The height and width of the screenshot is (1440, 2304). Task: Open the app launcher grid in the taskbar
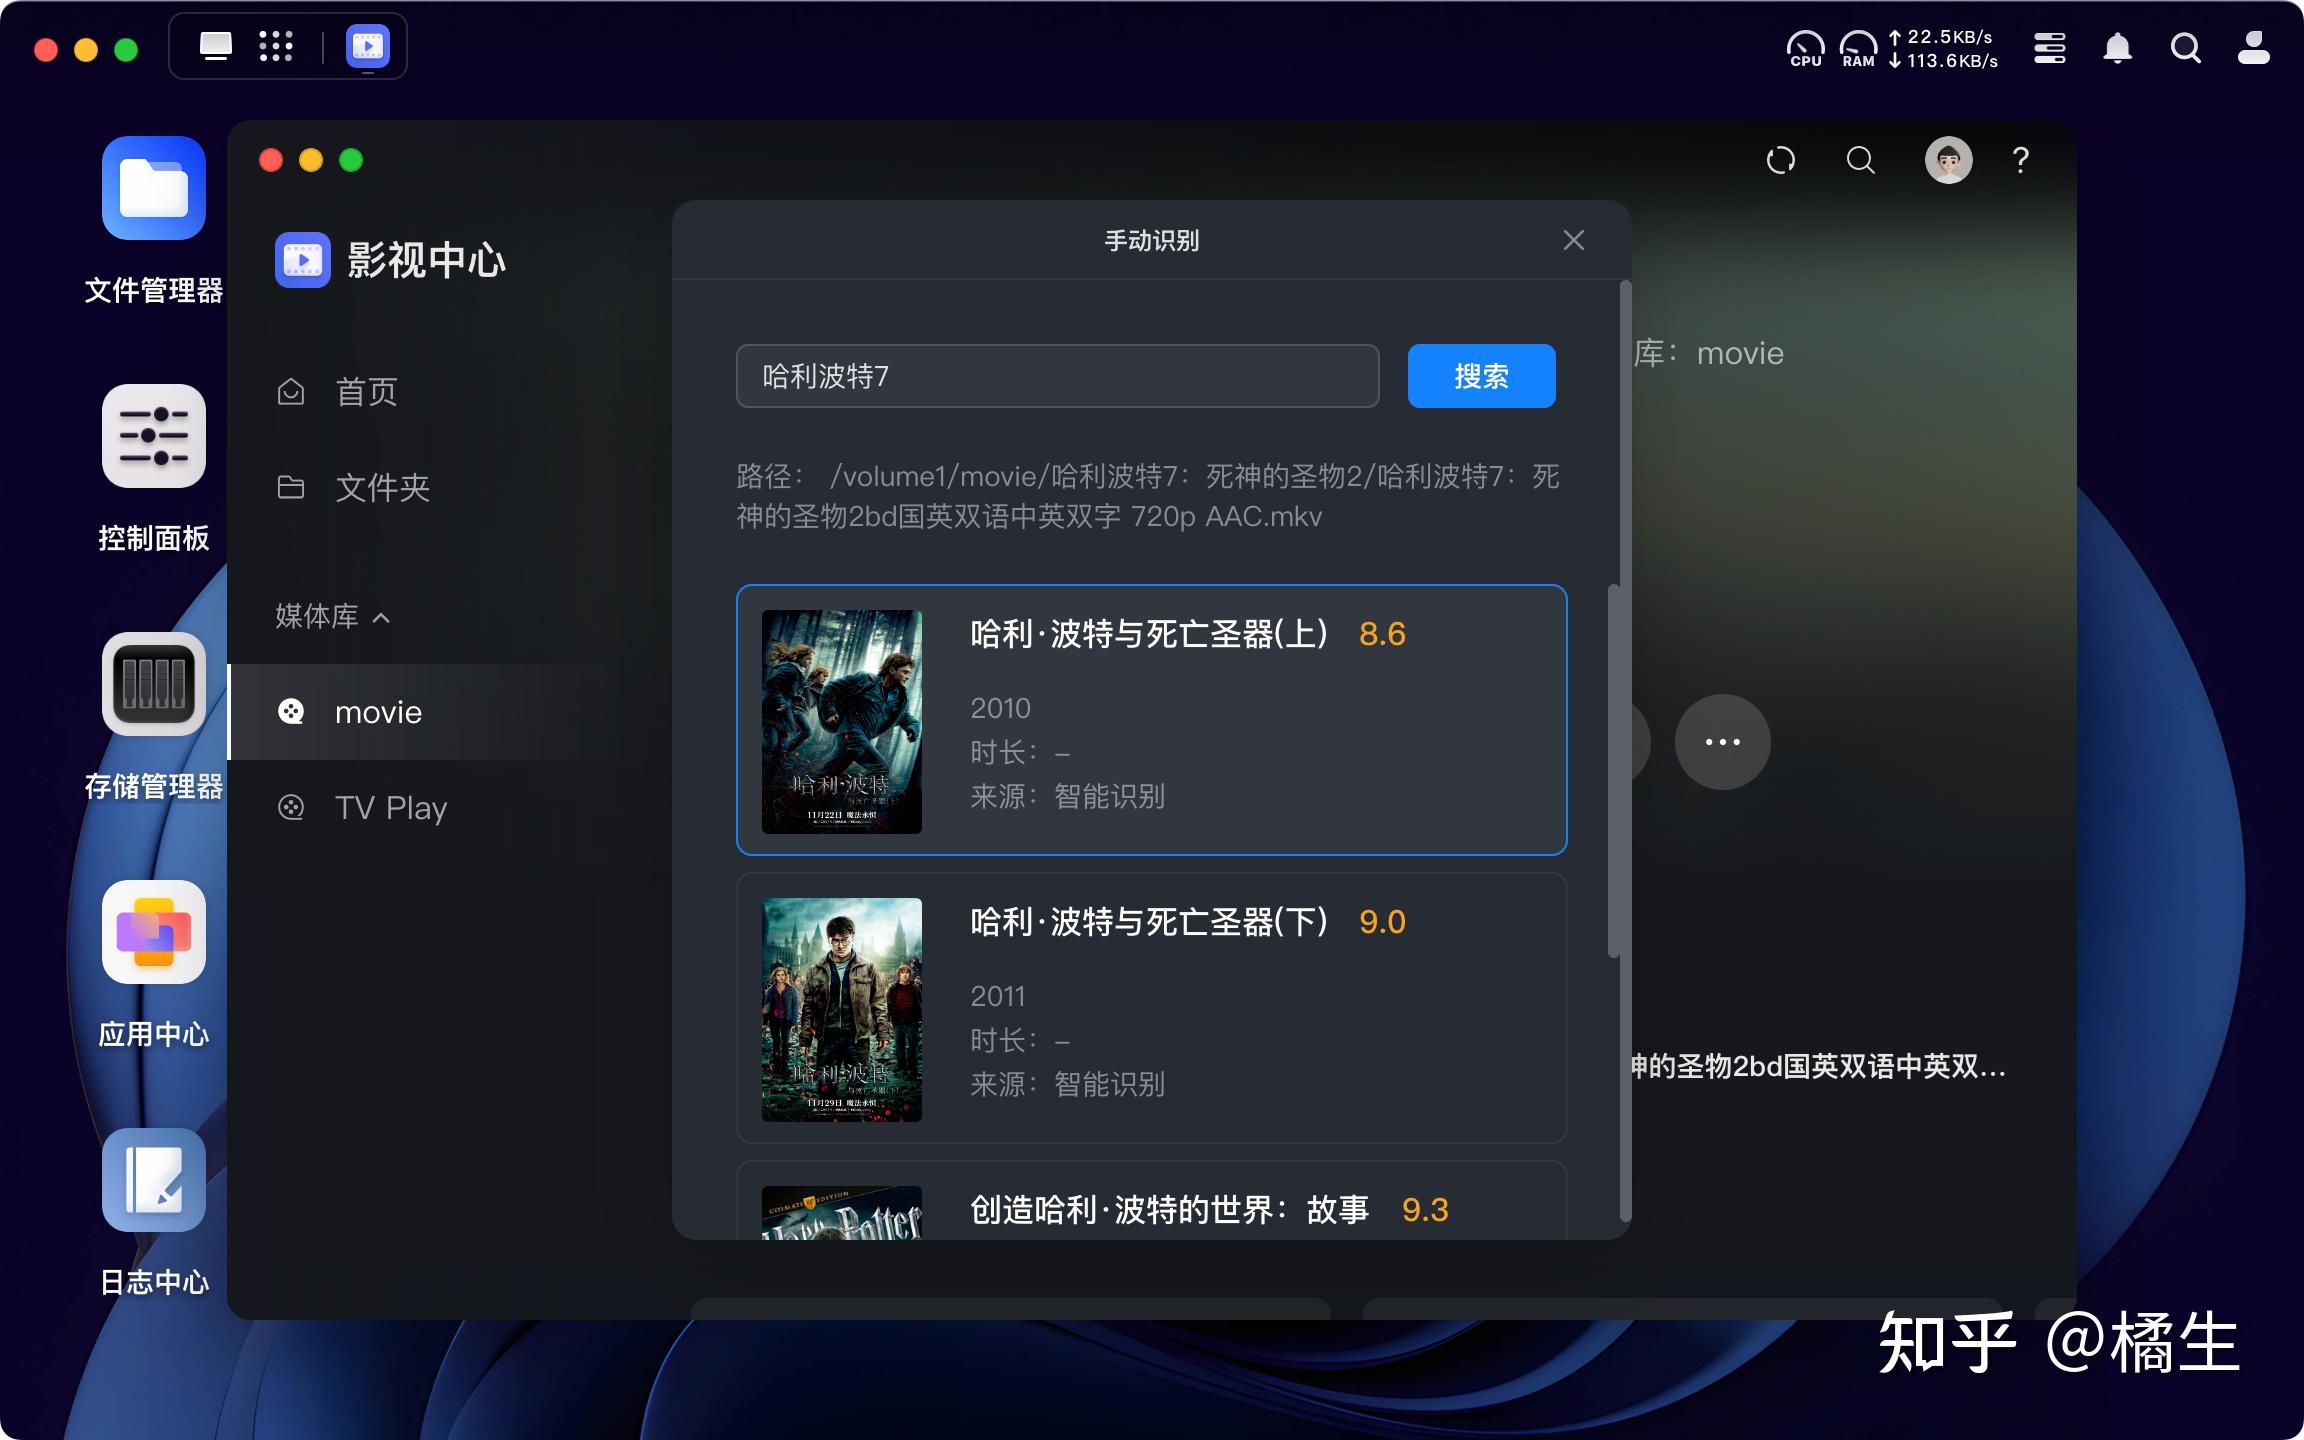pyautogui.click(x=274, y=46)
